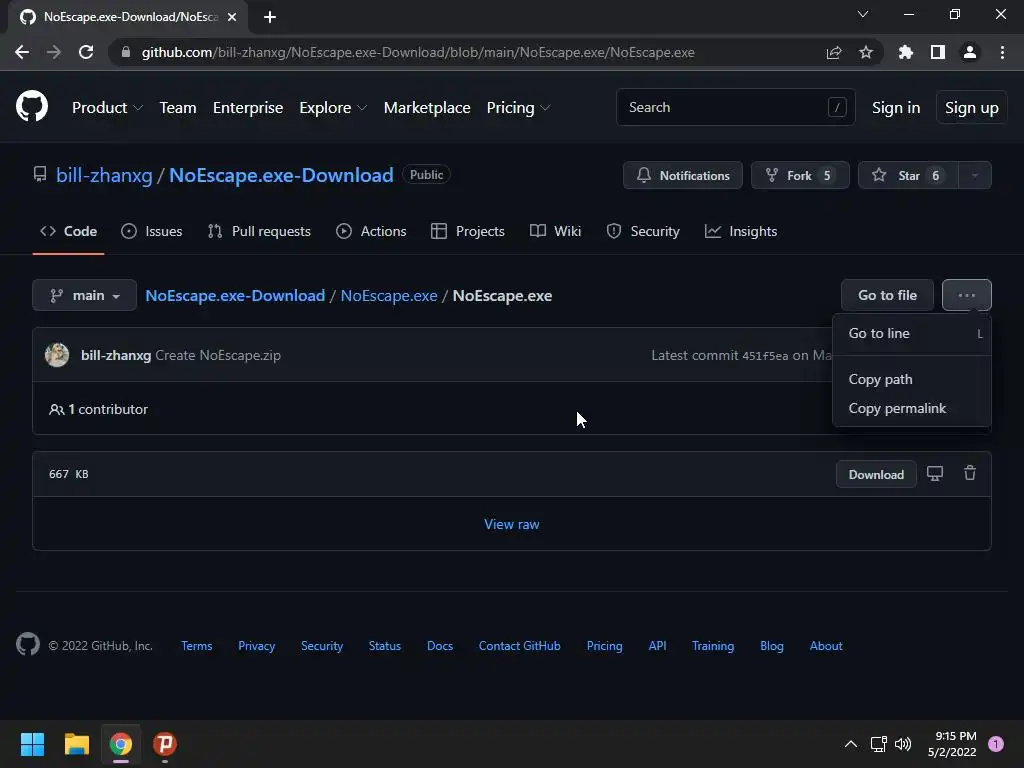Select Copy permalink from the menu
The image size is (1024, 768).
(x=912, y=408)
